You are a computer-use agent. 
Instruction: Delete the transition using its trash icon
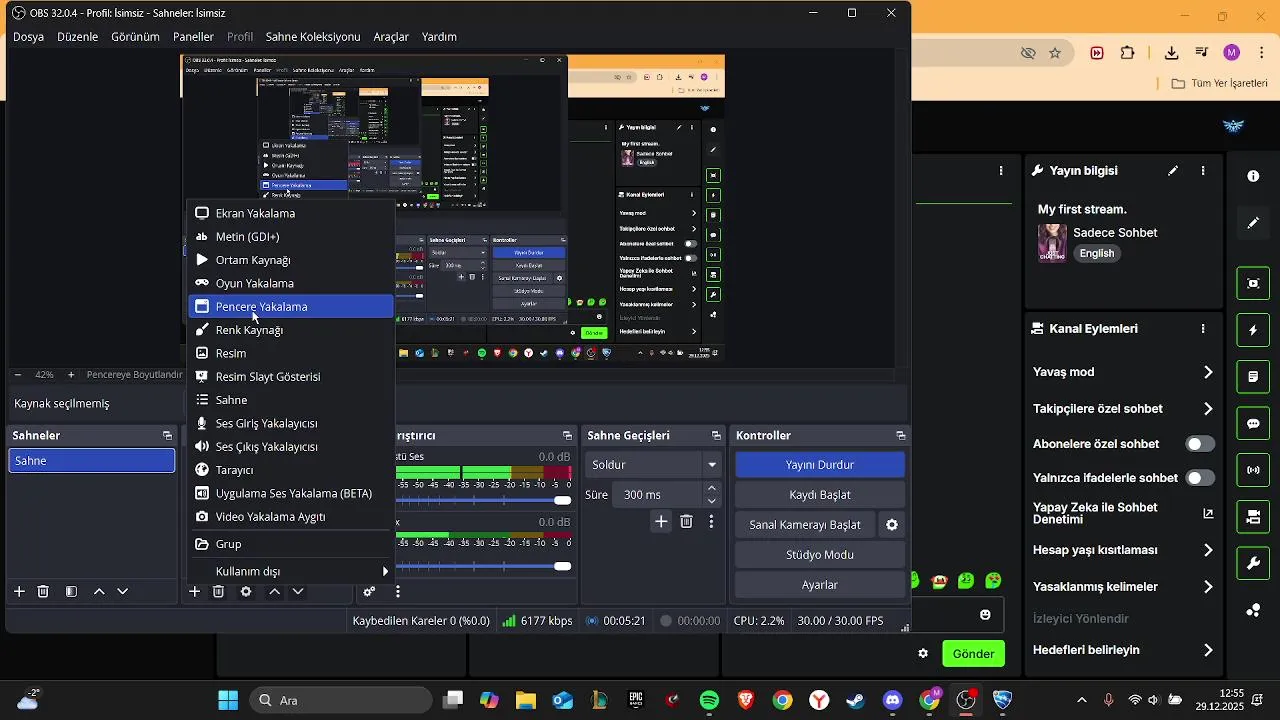pos(686,522)
